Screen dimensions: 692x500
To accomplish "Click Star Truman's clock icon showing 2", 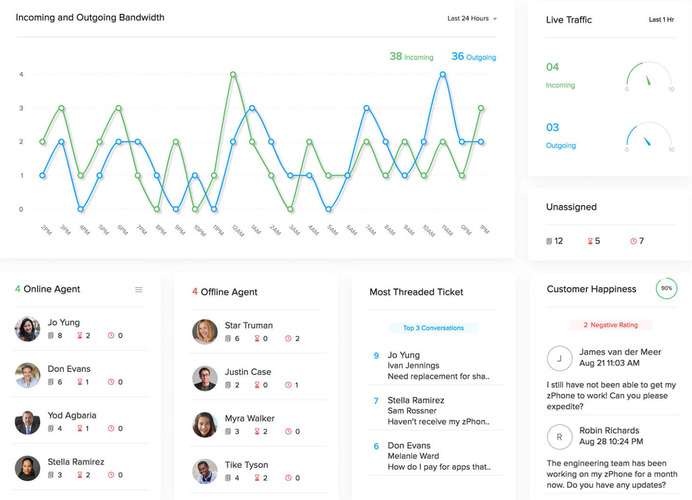I will 288,338.
